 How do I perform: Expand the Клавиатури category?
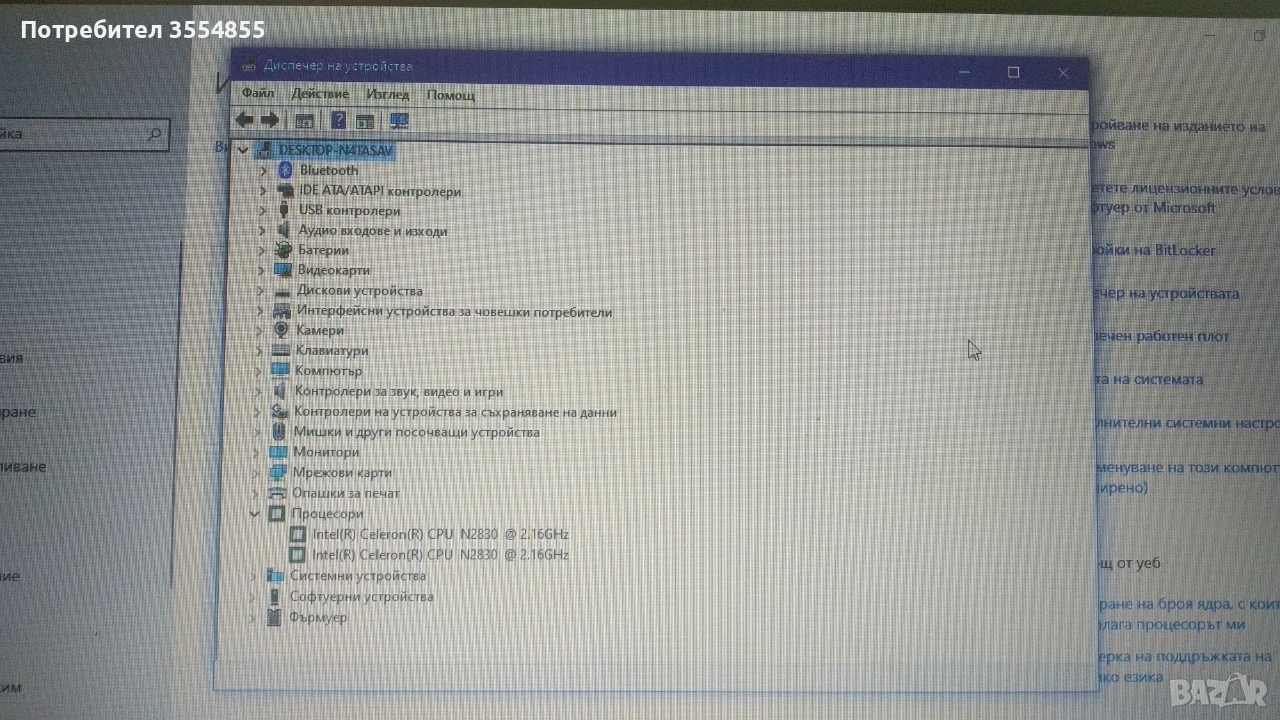pyautogui.click(x=260, y=351)
